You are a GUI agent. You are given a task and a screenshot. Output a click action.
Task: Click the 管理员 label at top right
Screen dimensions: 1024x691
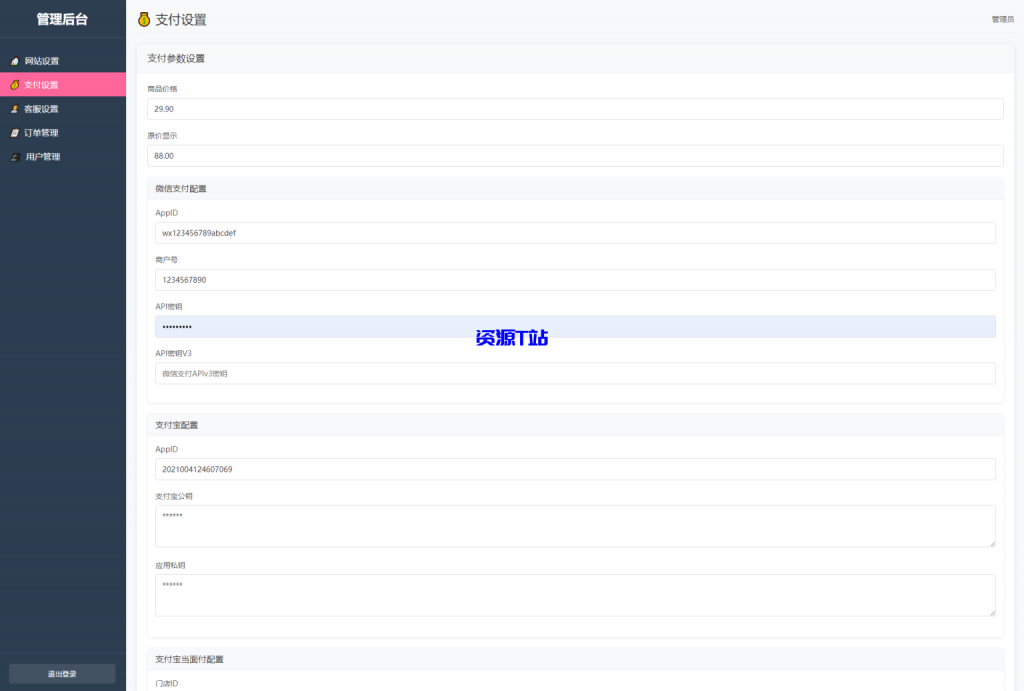click(1002, 19)
